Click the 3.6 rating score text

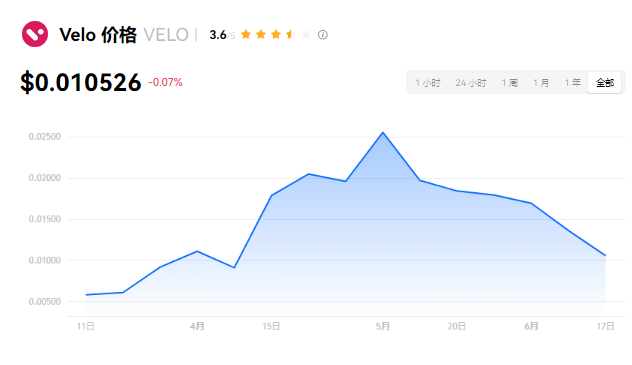218,35
